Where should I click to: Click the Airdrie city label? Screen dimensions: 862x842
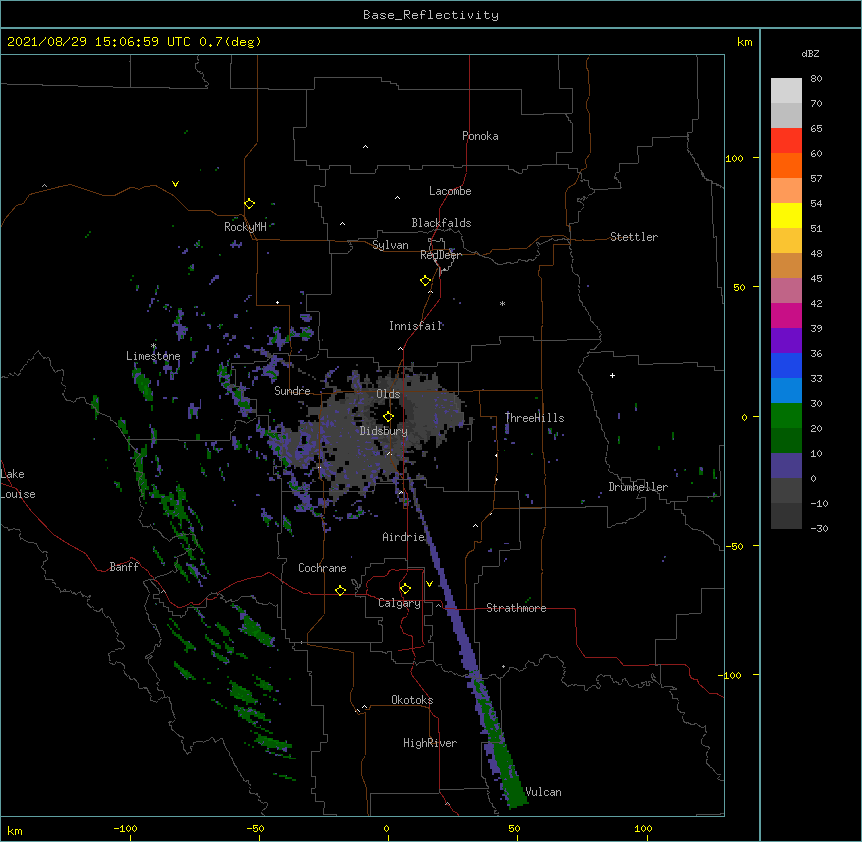(x=403, y=537)
